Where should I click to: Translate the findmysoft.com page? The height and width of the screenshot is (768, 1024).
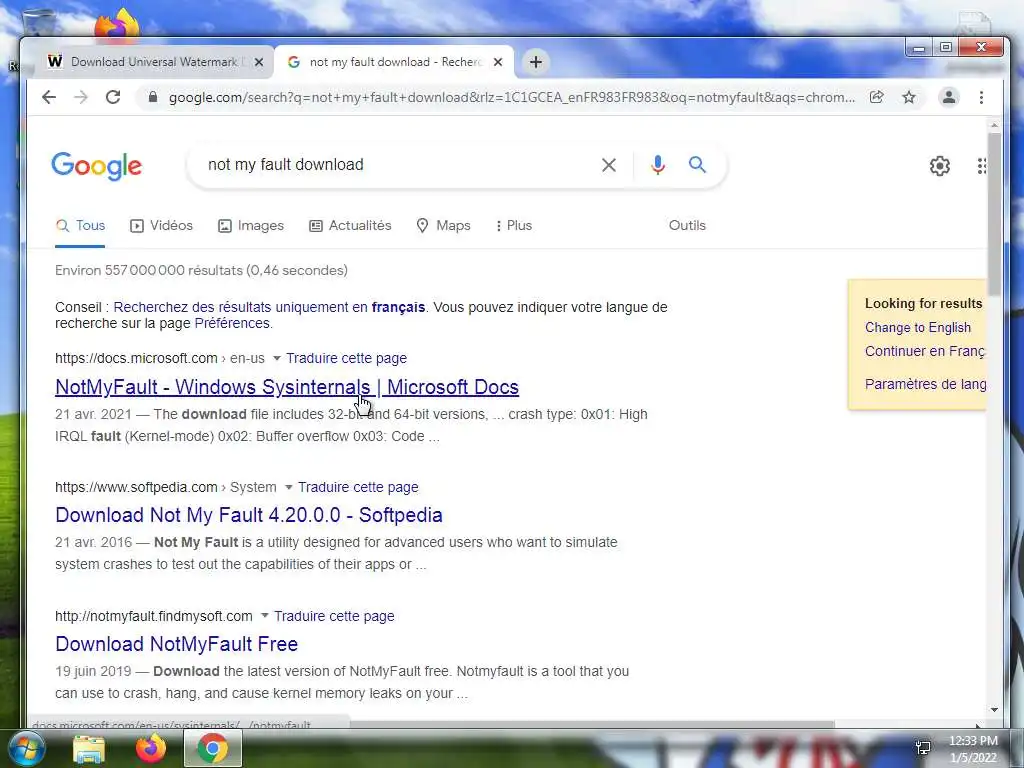[x=334, y=616]
